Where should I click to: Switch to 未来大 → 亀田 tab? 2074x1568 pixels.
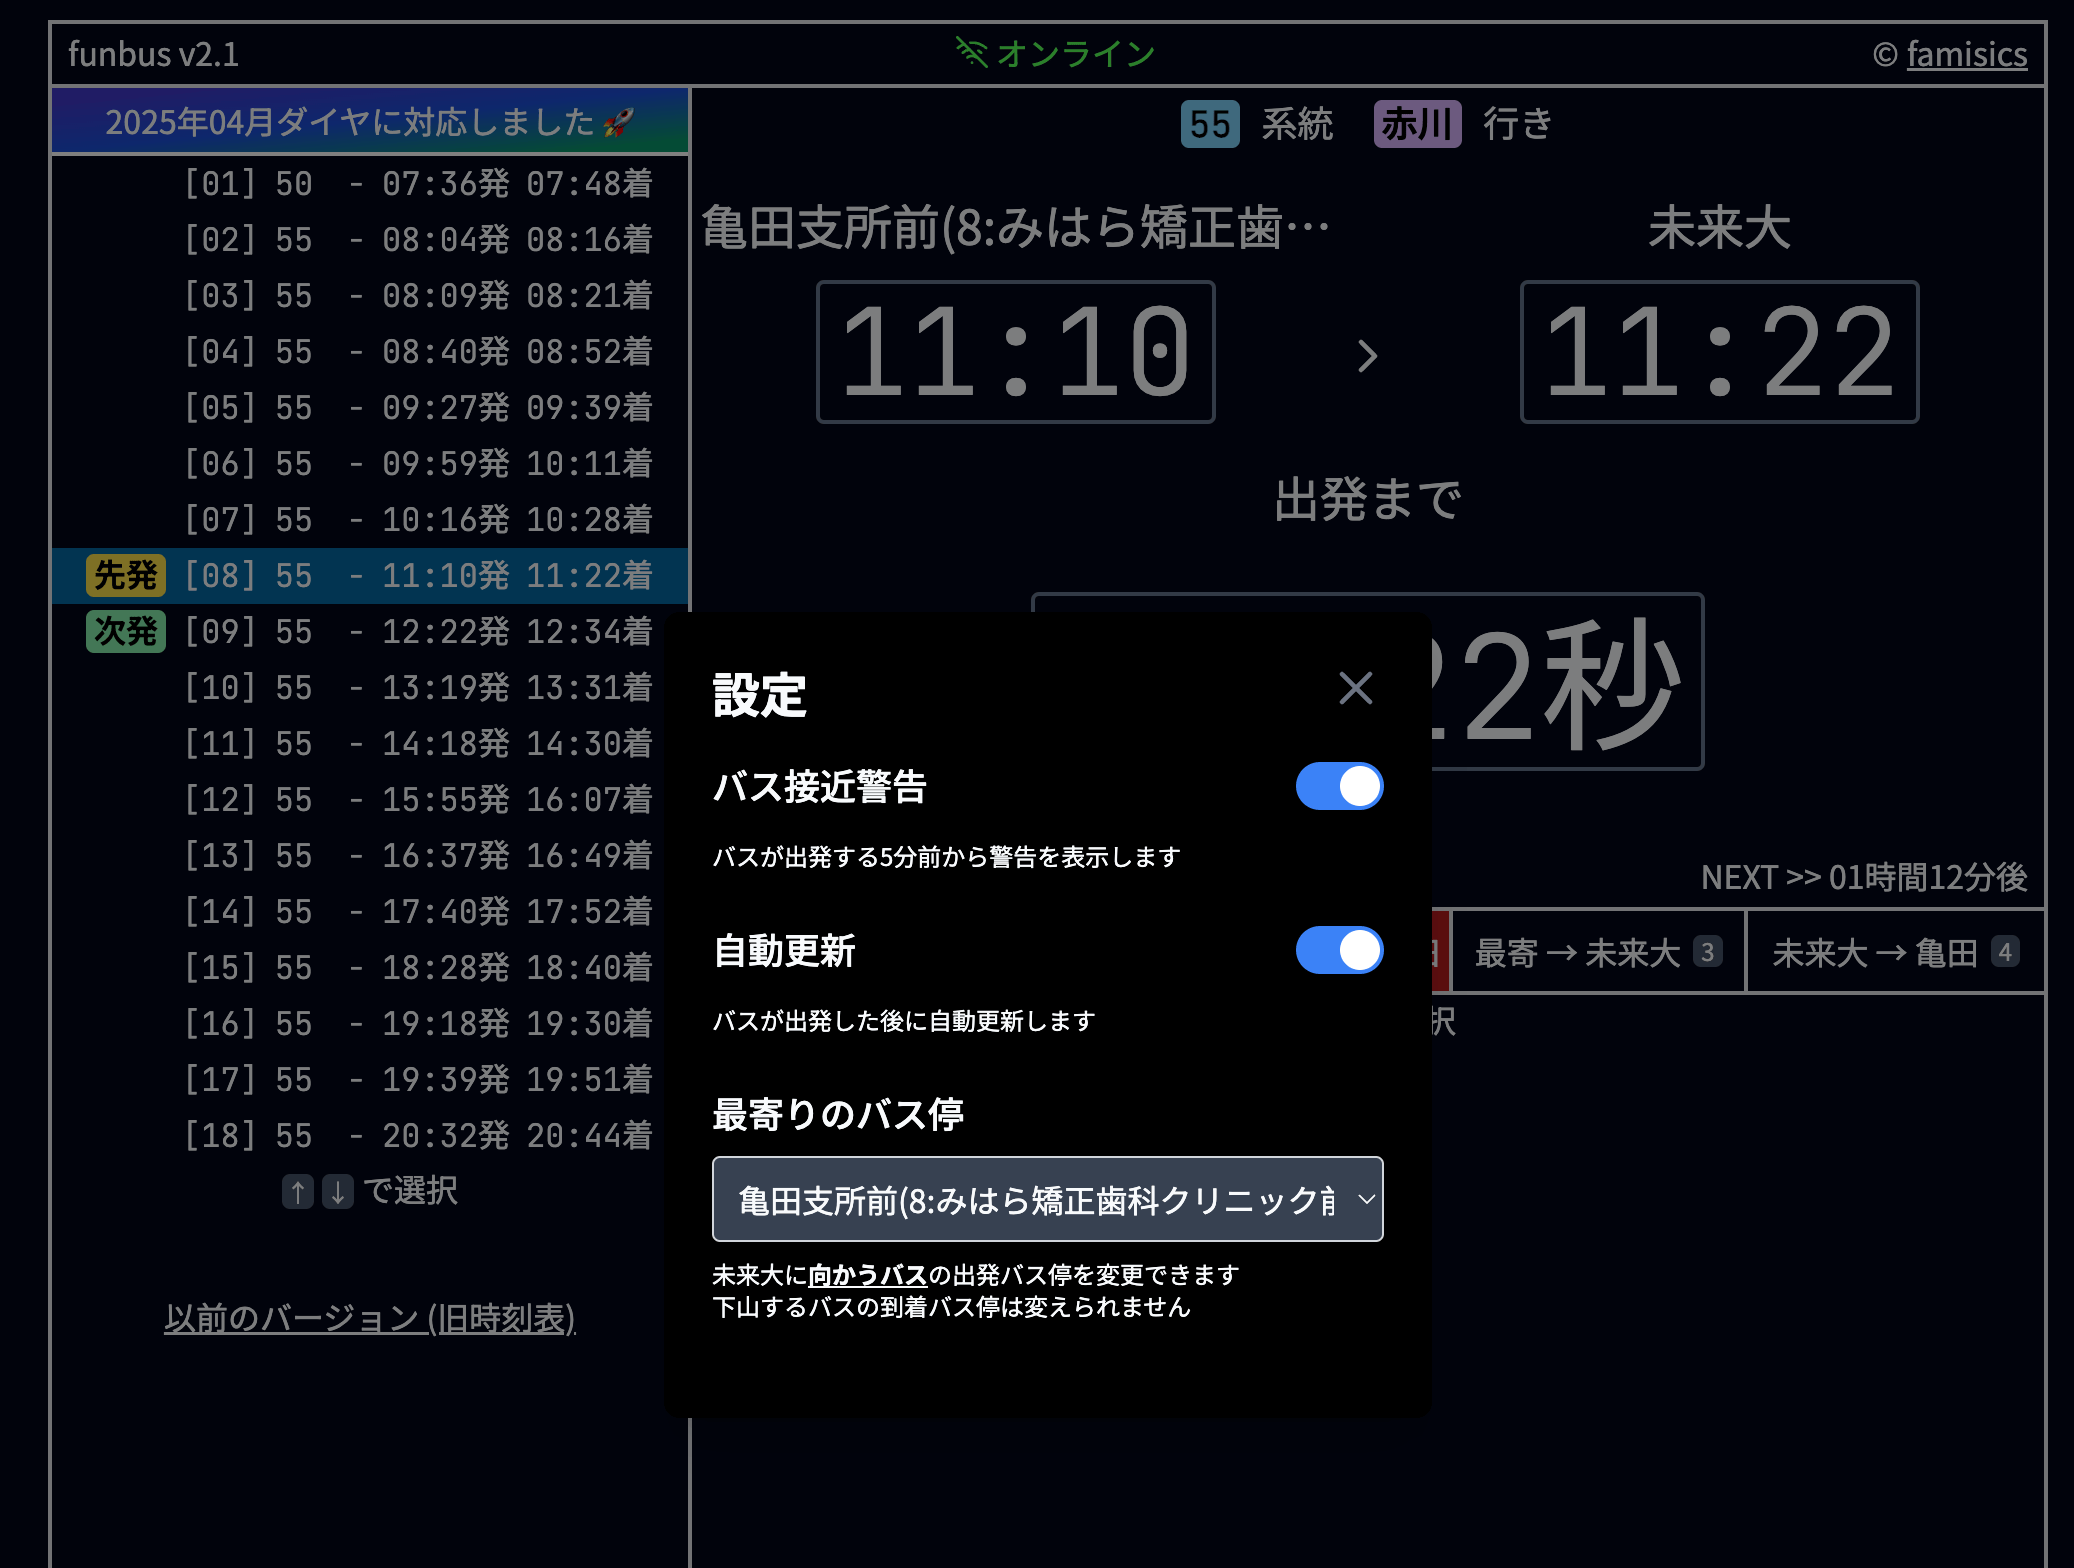(1894, 952)
